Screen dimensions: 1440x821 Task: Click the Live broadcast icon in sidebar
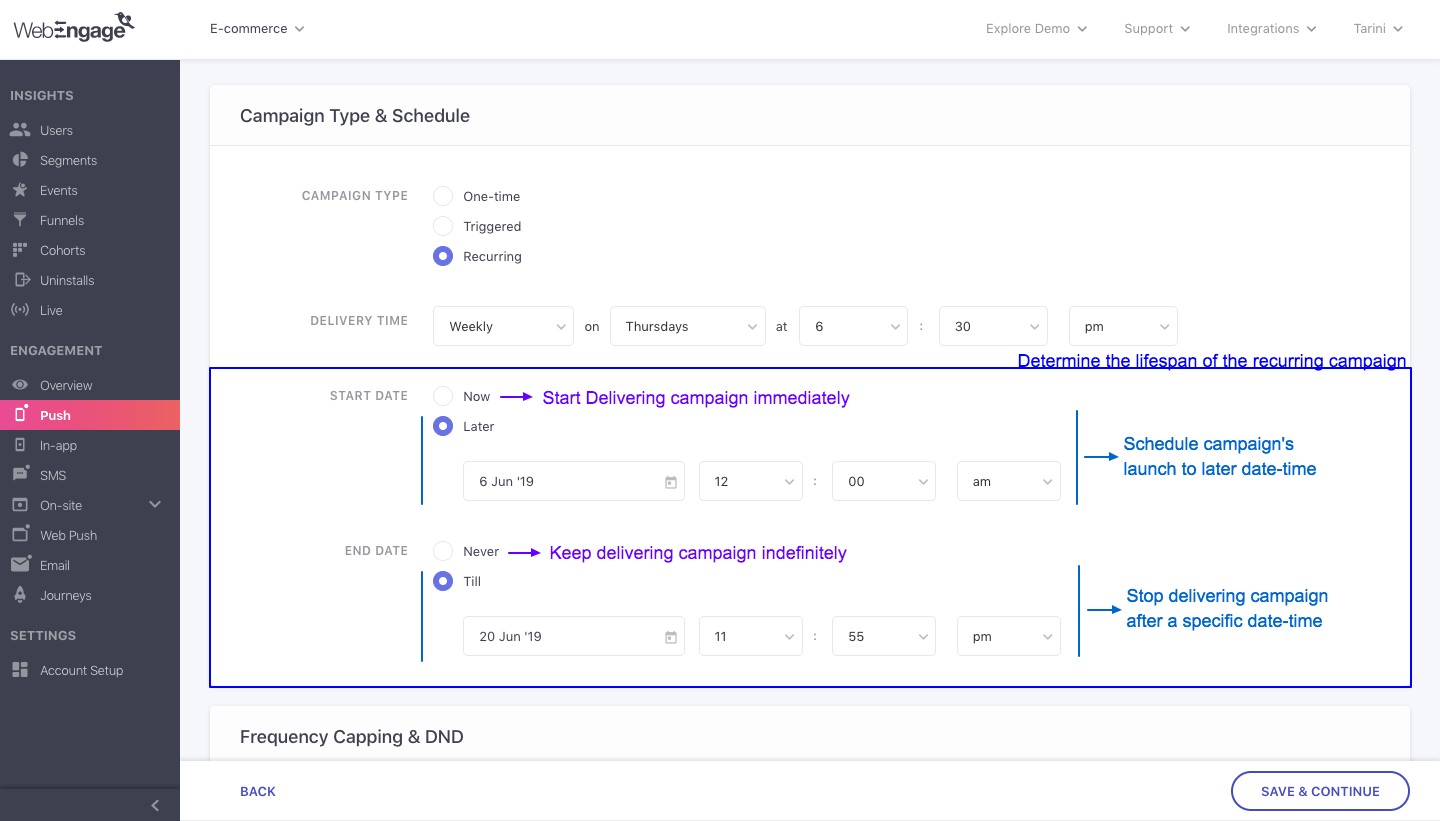20,310
